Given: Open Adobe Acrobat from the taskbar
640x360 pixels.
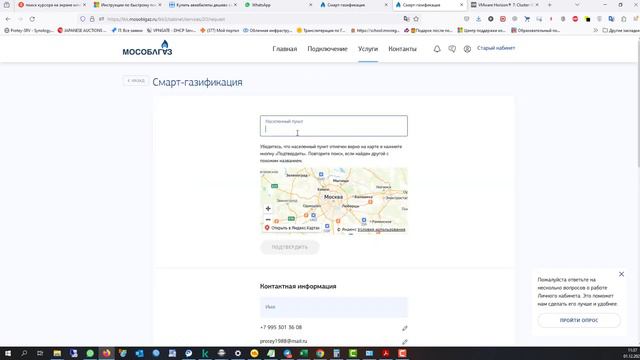Looking at the screenshot, I should click(x=386, y=353).
